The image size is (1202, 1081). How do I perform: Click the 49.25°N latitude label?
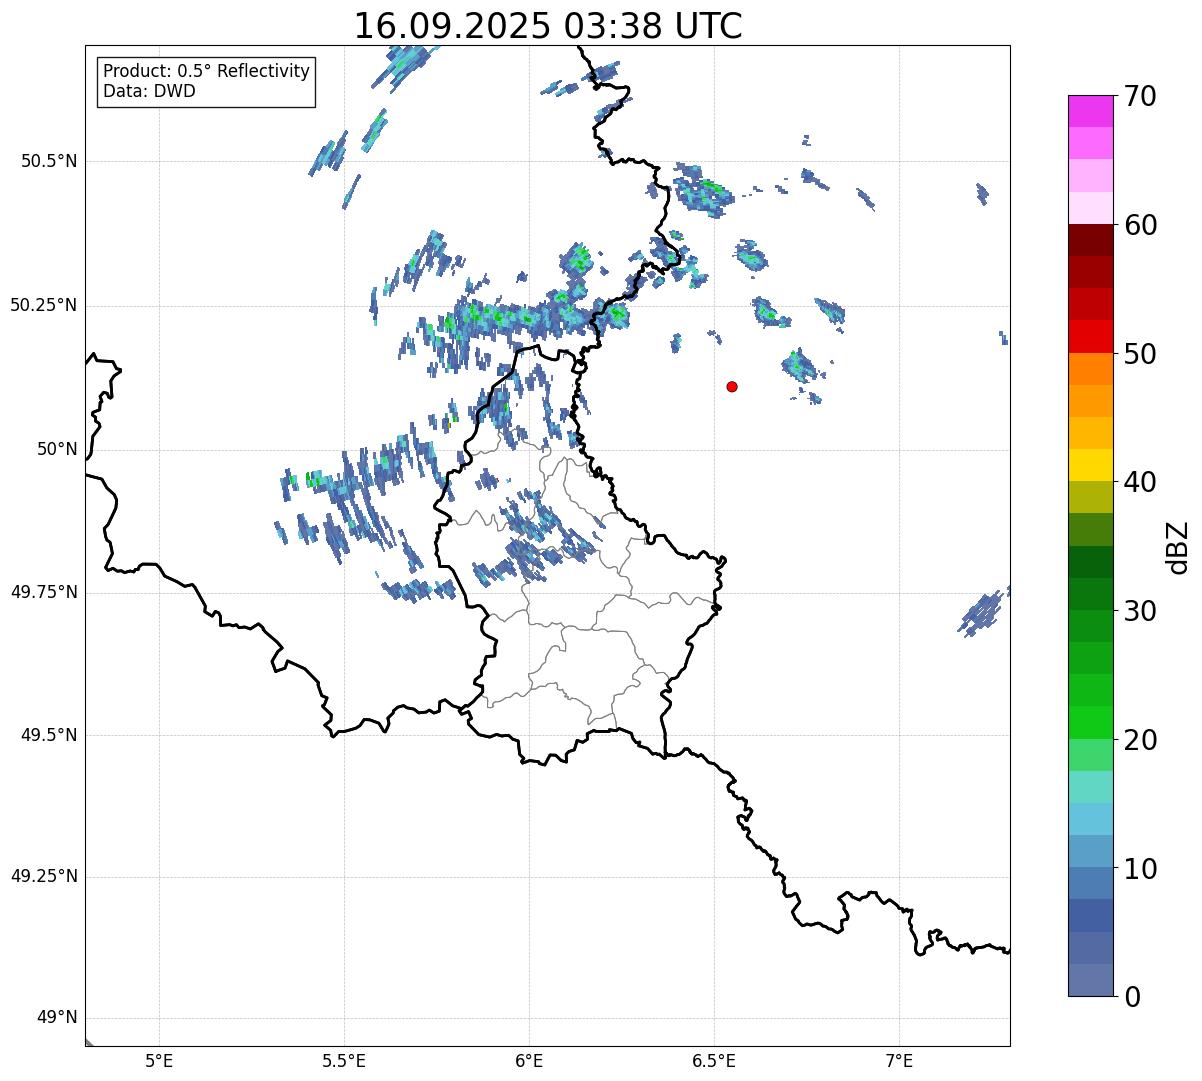point(43,876)
